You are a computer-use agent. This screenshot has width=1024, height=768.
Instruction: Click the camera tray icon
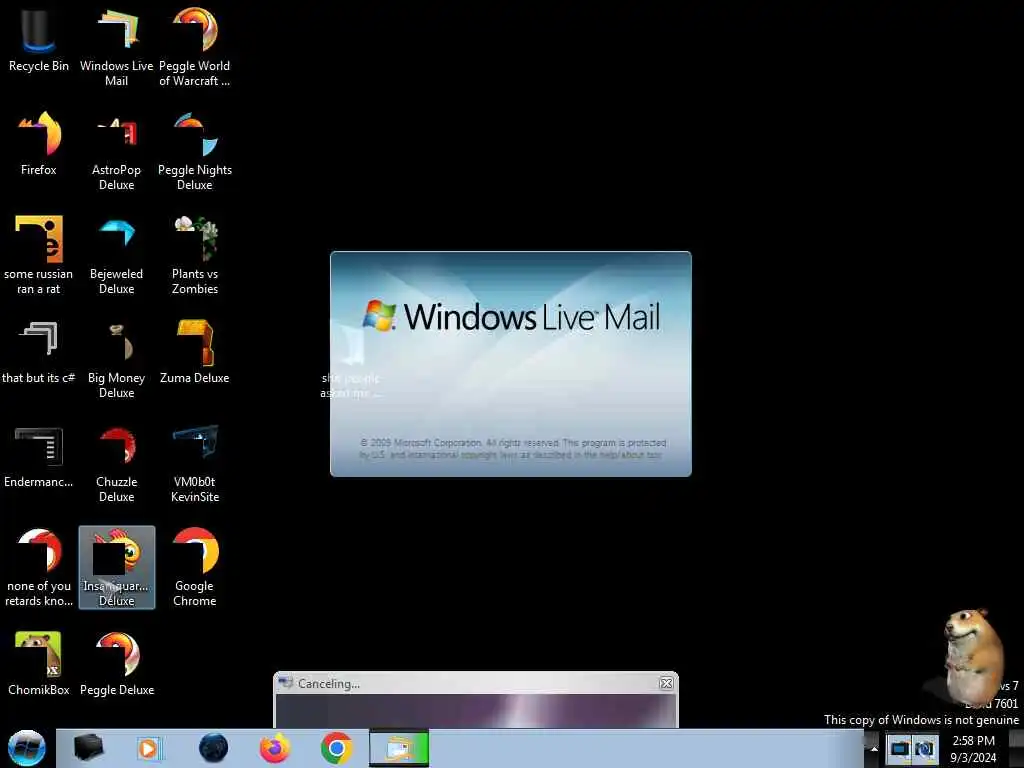[924, 748]
